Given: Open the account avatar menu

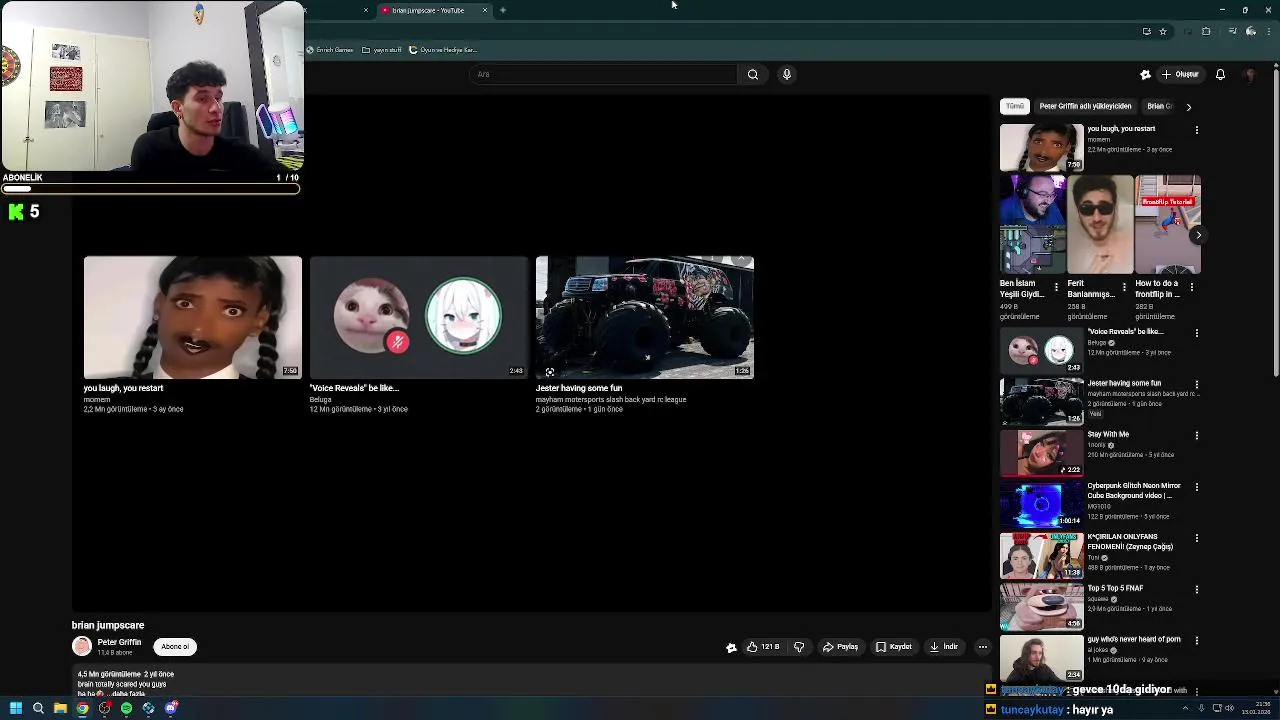Looking at the screenshot, I should tap(1250, 74).
